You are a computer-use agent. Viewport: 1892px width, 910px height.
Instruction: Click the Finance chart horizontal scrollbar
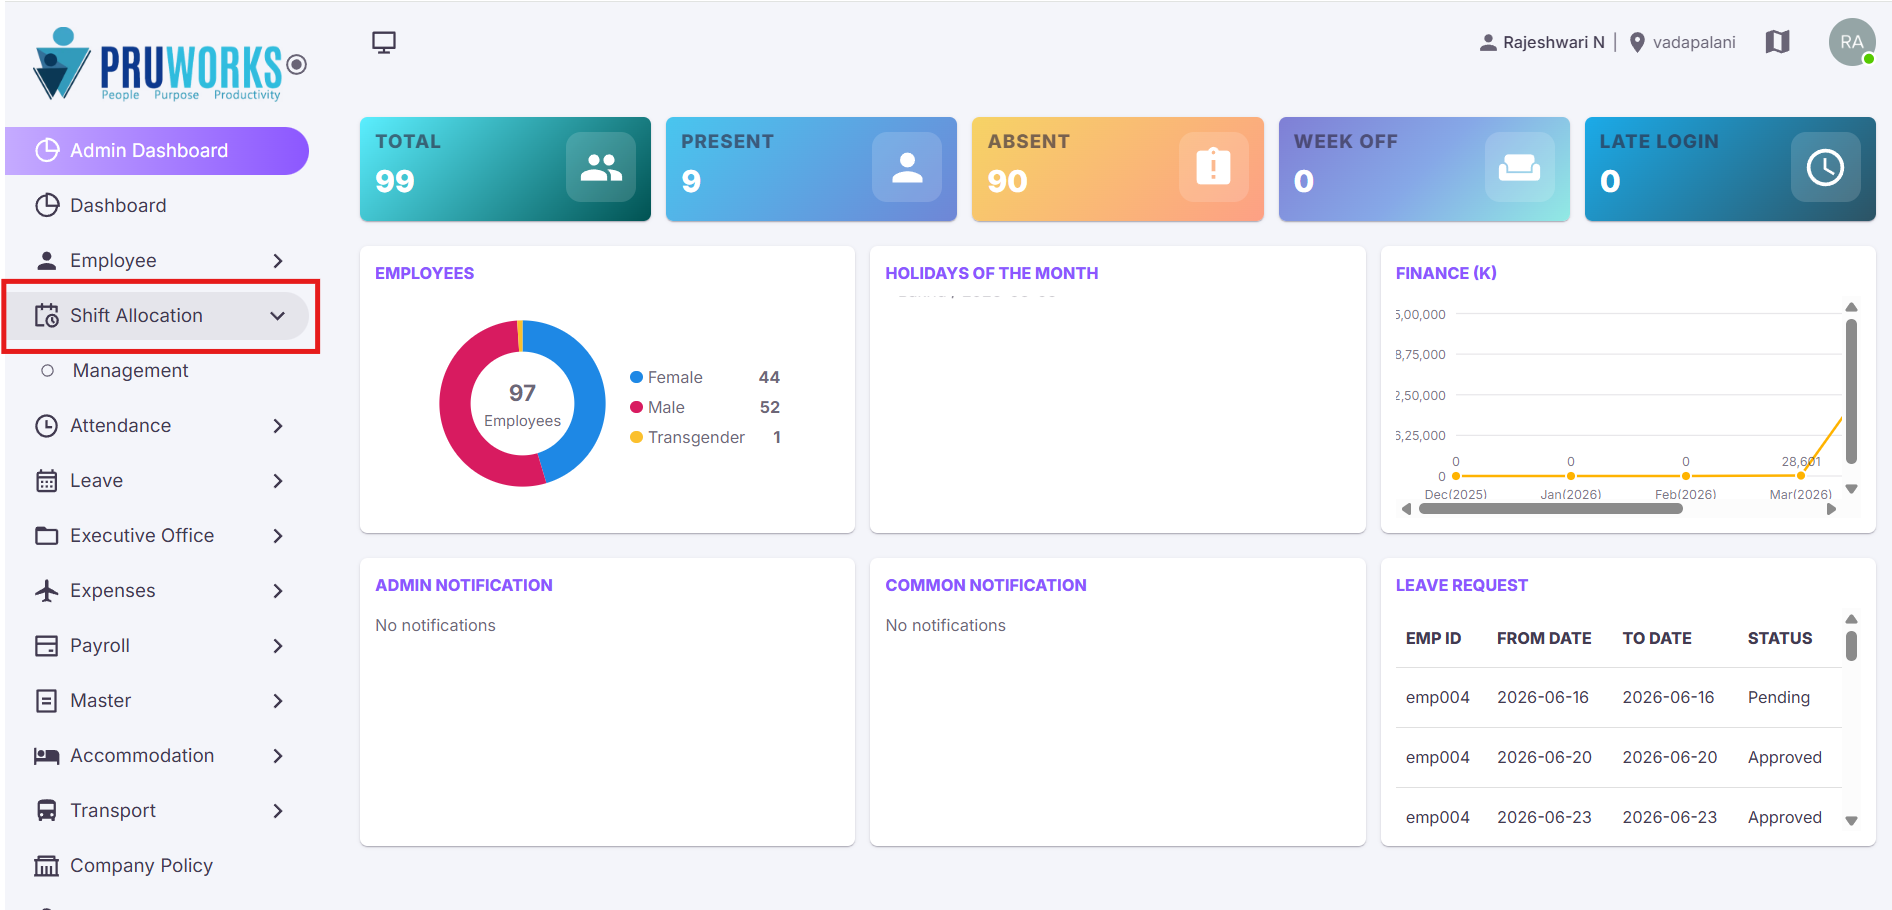[x=1550, y=509]
